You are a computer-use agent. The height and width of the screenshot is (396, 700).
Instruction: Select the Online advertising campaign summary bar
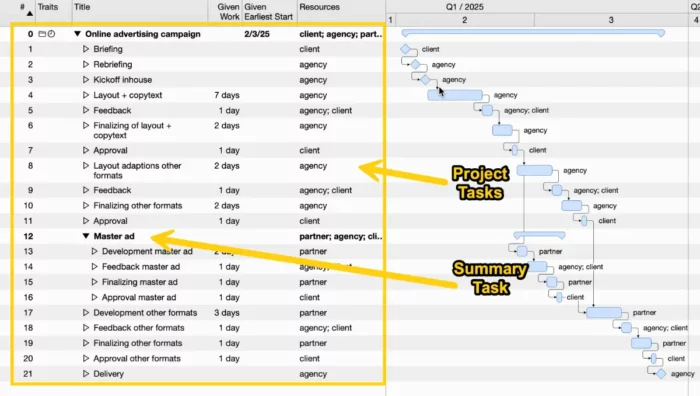click(533, 33)
